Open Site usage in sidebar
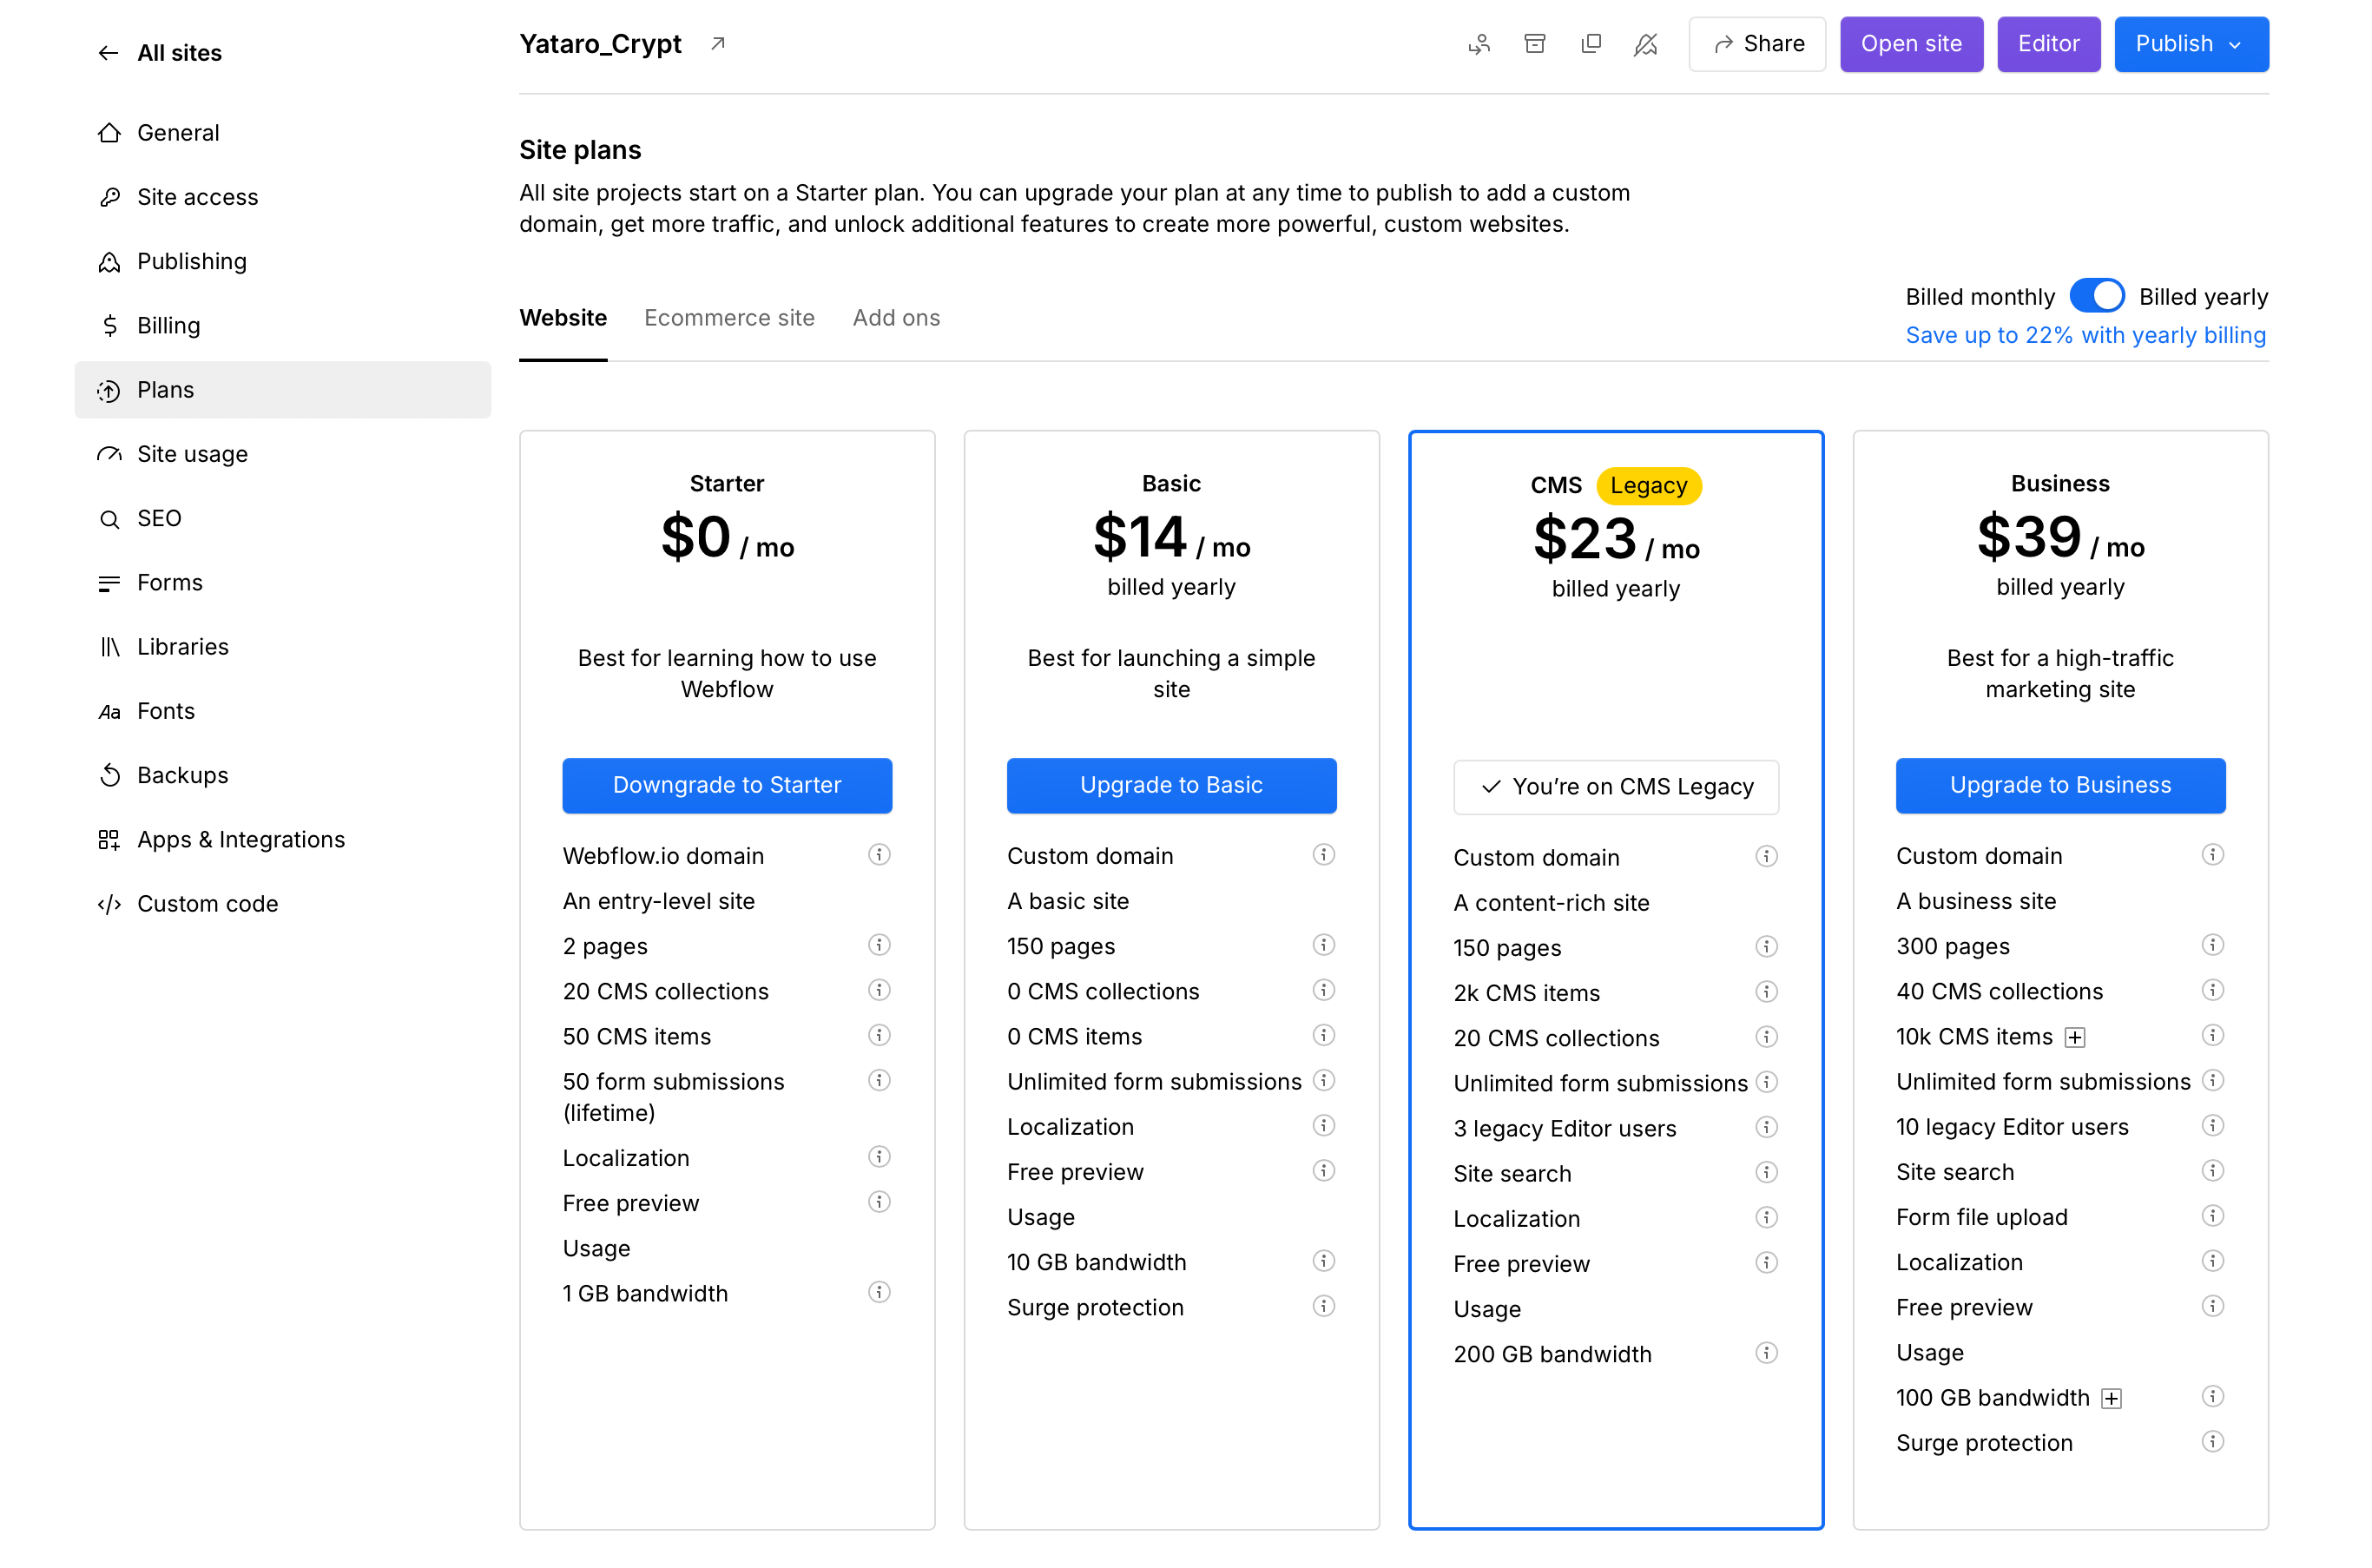The image size is (2372, 1568). pos(282,454)
